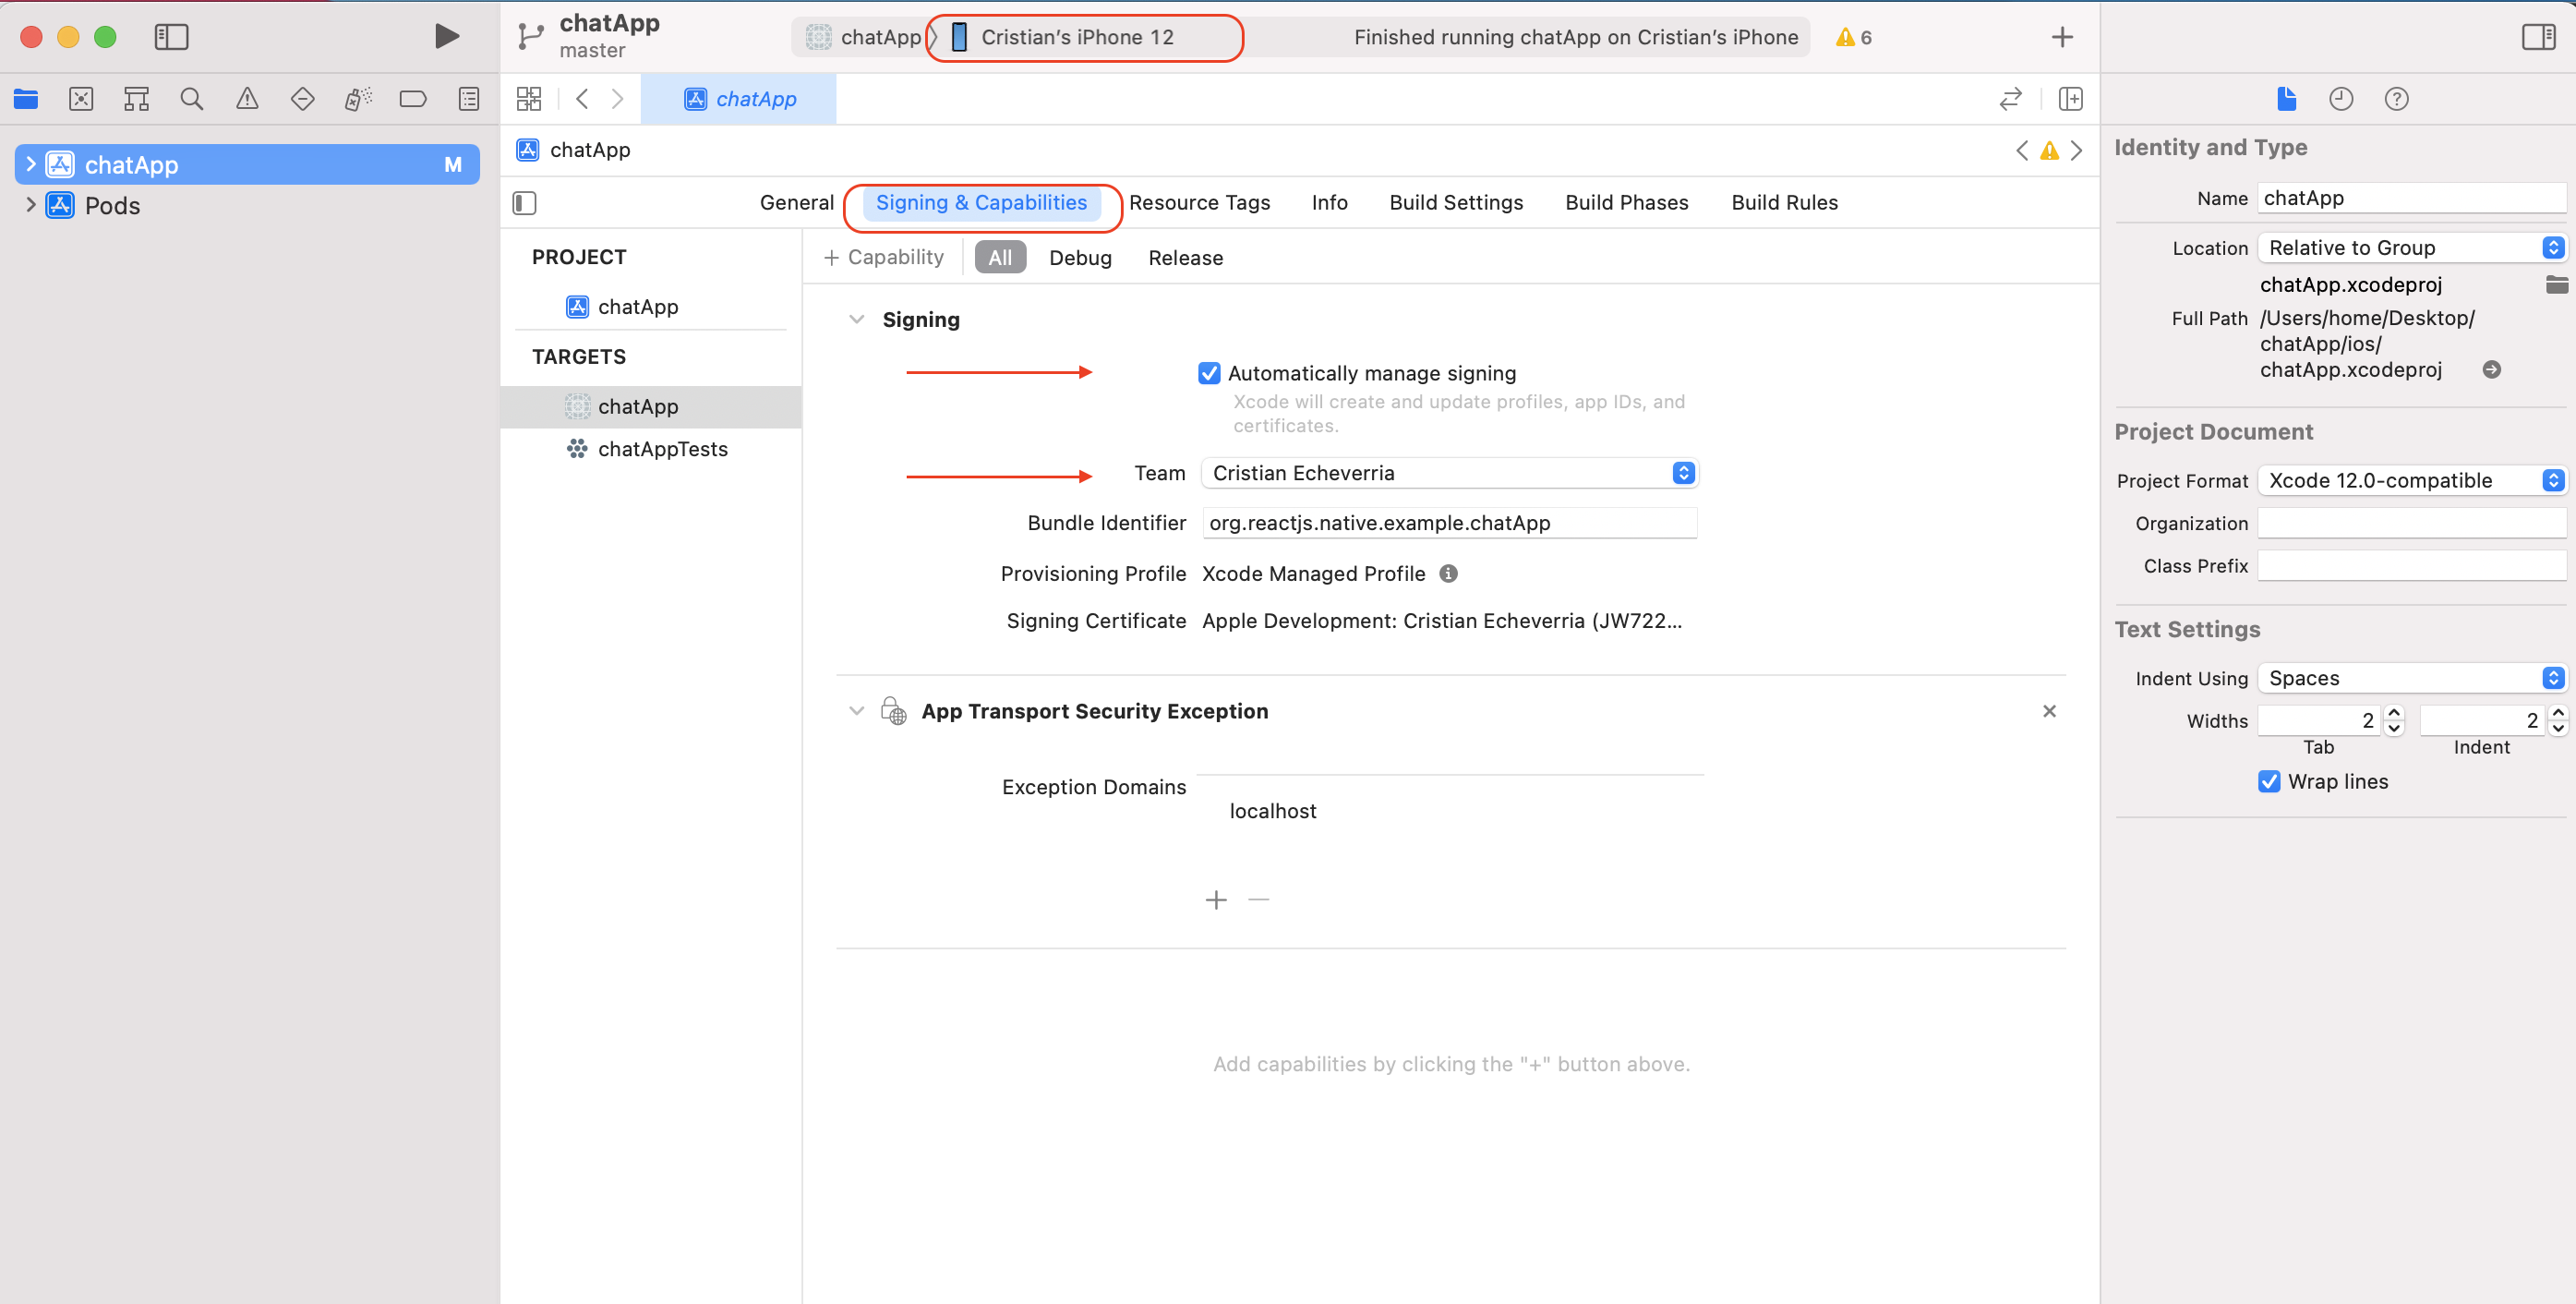Choose Cristian's iPhone 12 run destination

(x=1063, y=37)
